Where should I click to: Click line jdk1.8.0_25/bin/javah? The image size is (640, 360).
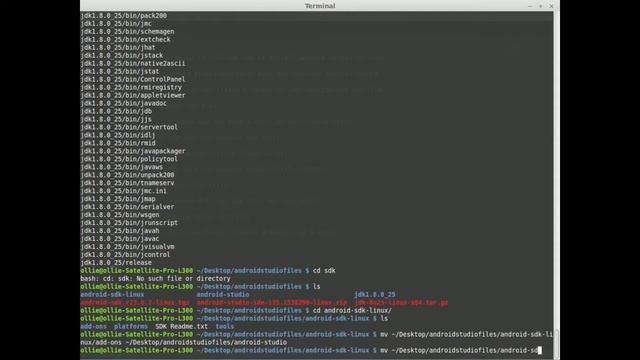pyautogui.click(x=120, y=231)
